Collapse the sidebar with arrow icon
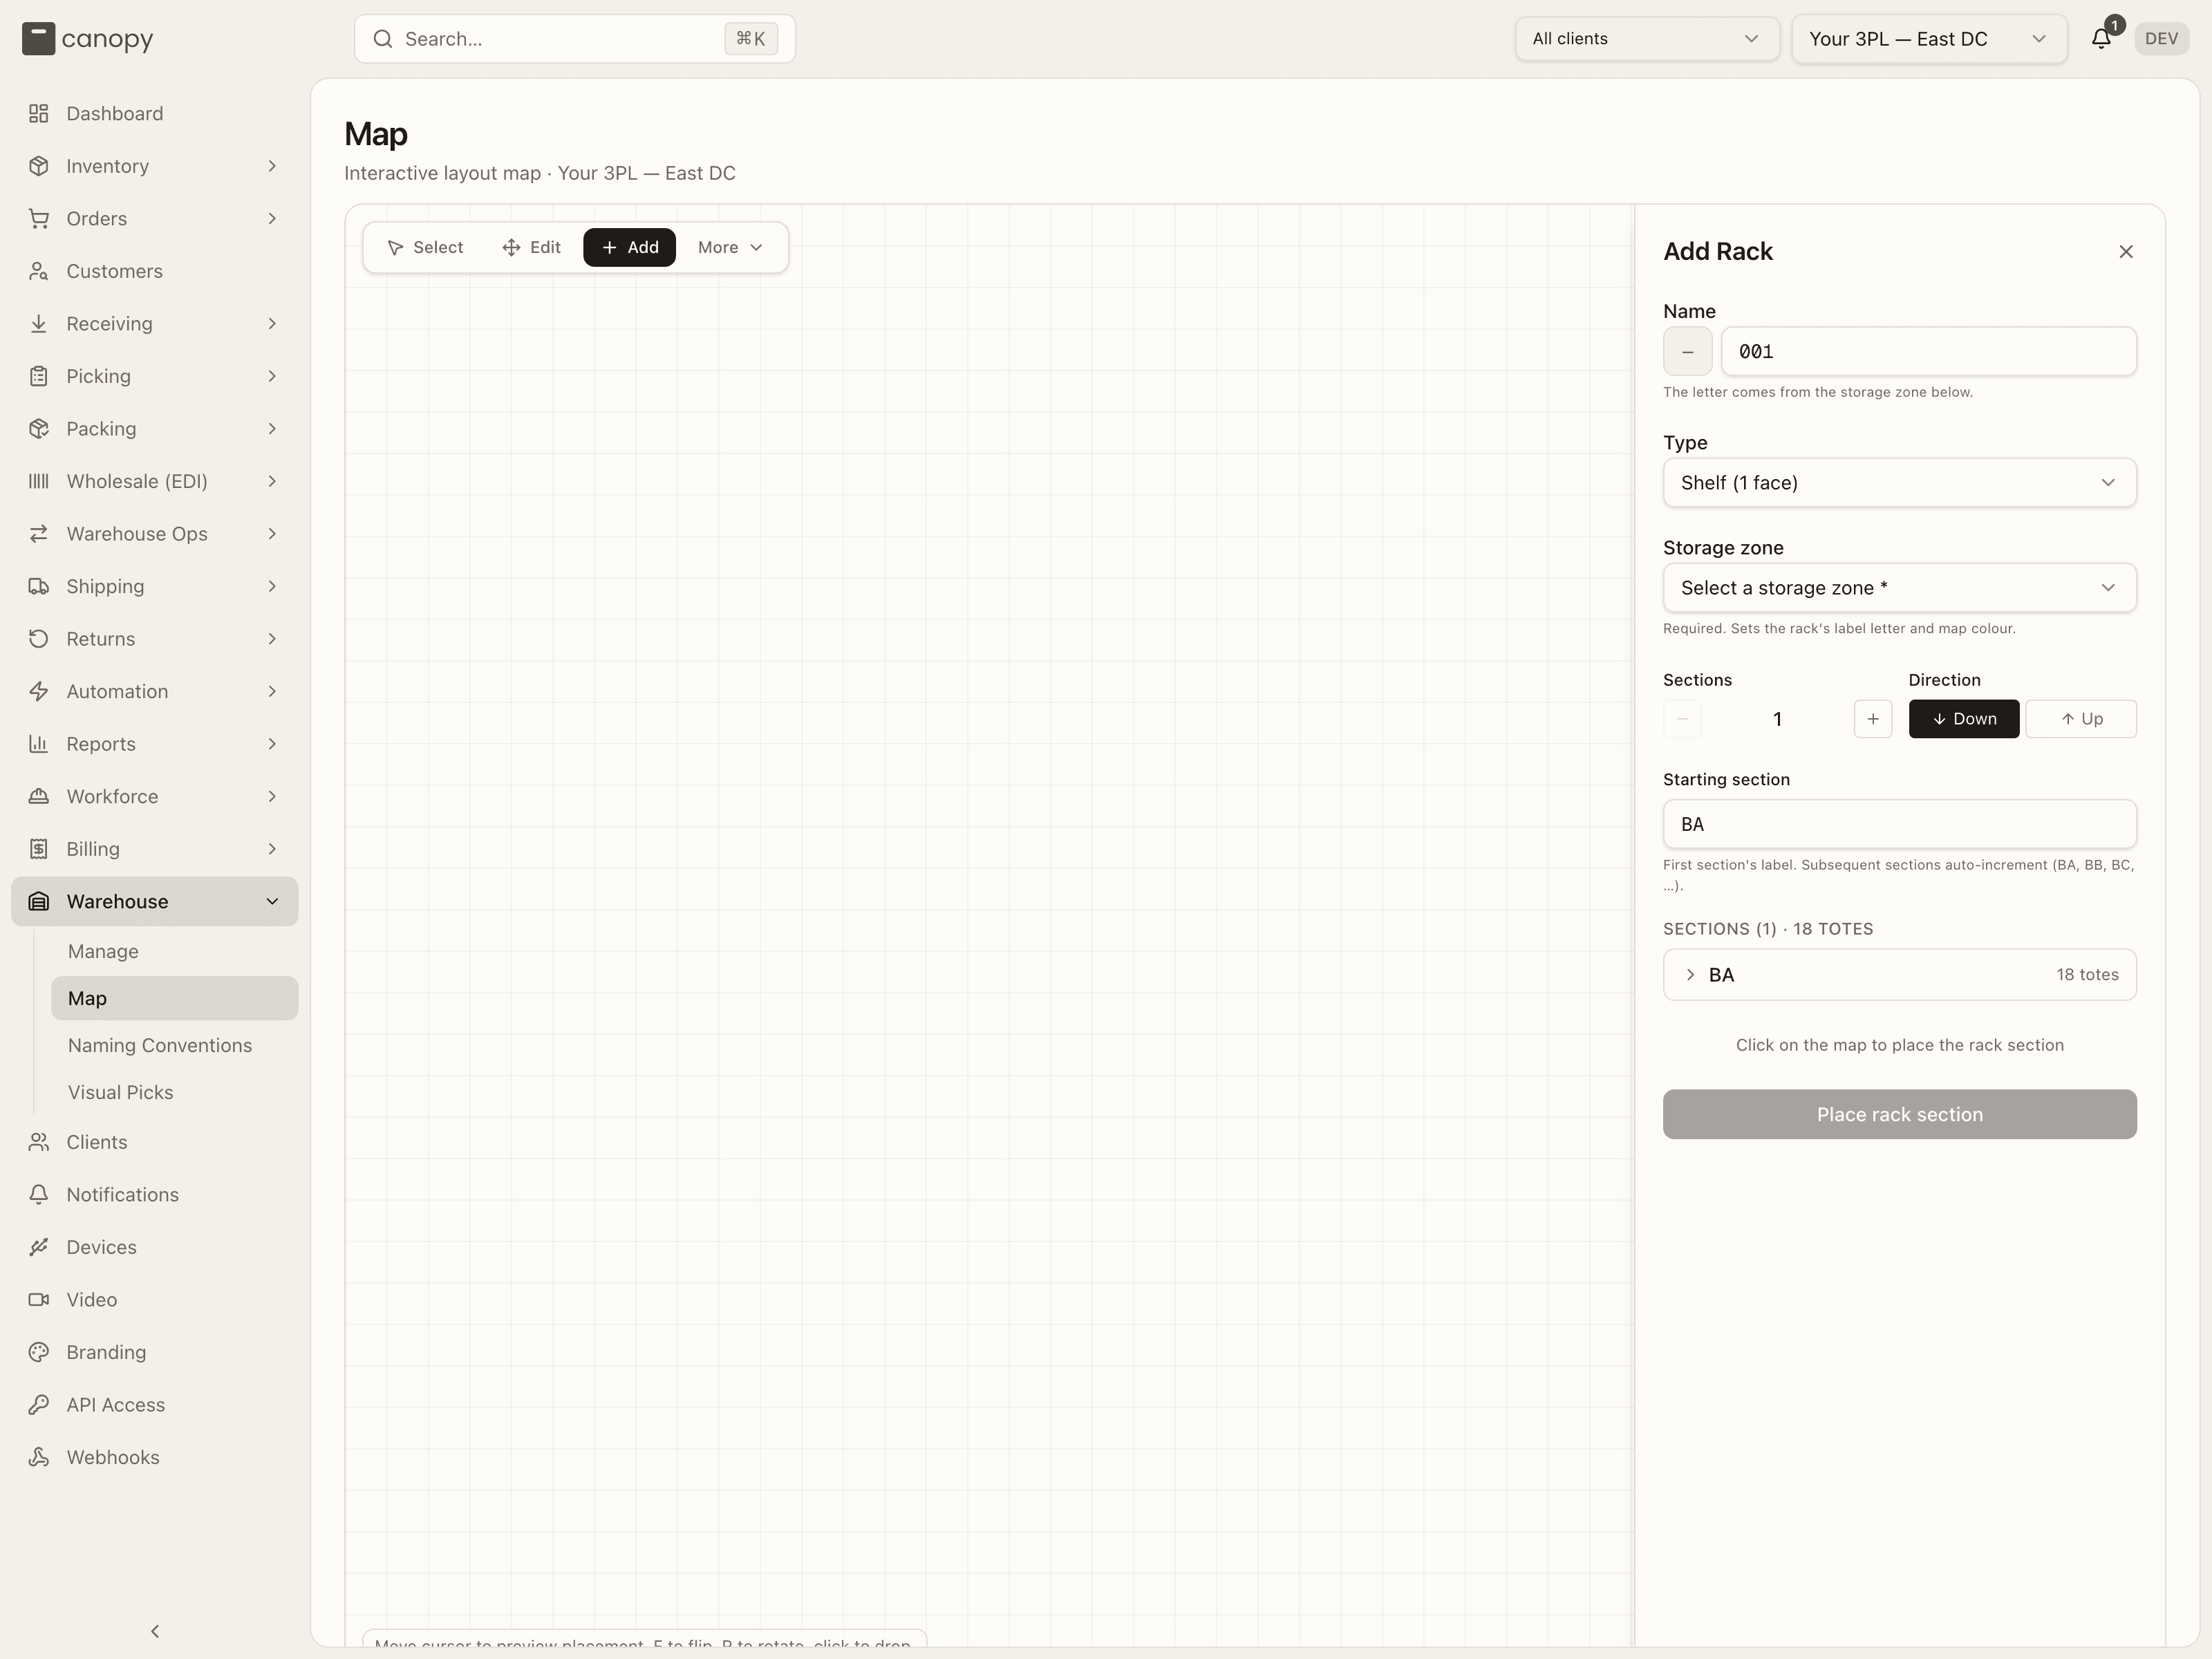This screenshot has width=2212, height=1659. 155,1631
